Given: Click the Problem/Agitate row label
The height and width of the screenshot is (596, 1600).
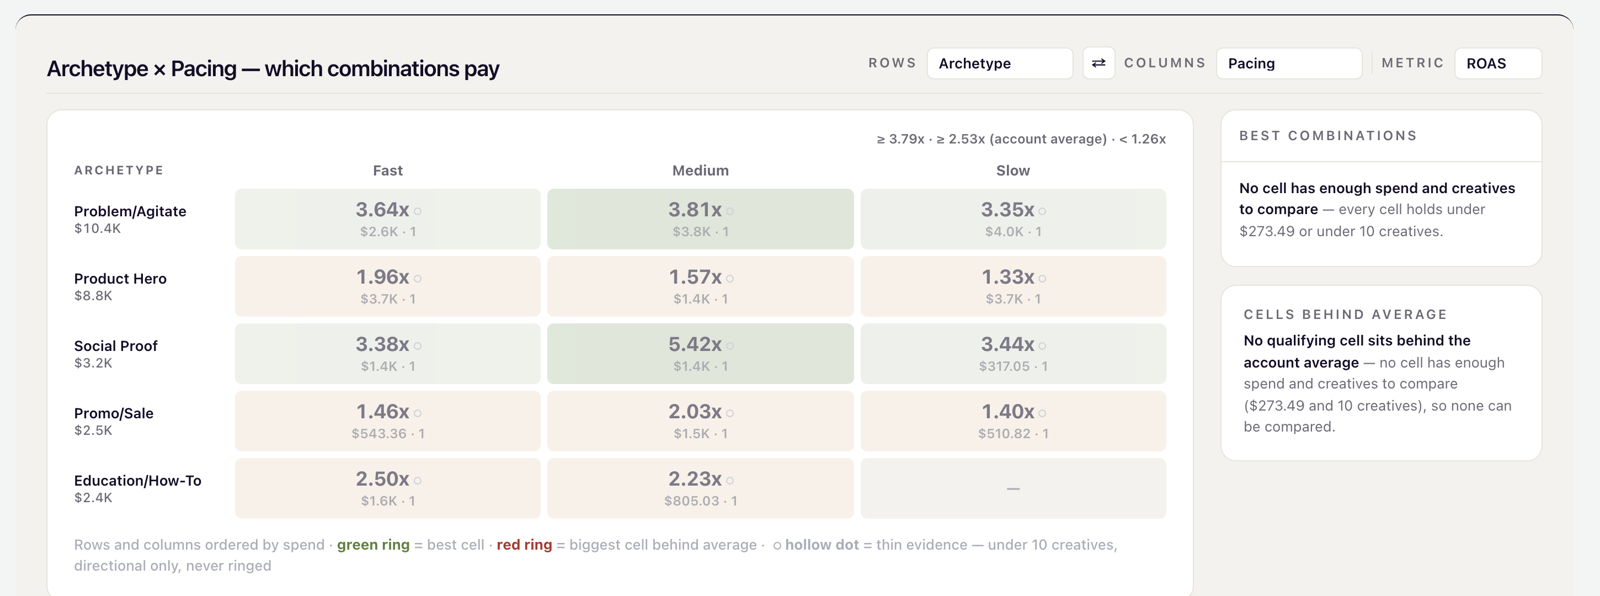Looking at the screenshot, I should (130, 211).
